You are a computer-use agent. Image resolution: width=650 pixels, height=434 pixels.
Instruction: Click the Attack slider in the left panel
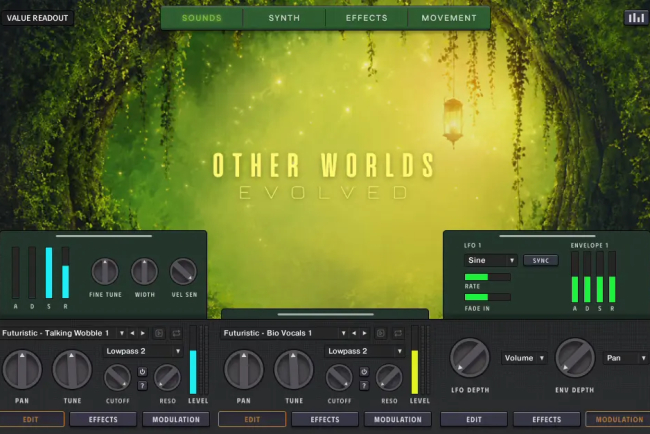(16, 272)
